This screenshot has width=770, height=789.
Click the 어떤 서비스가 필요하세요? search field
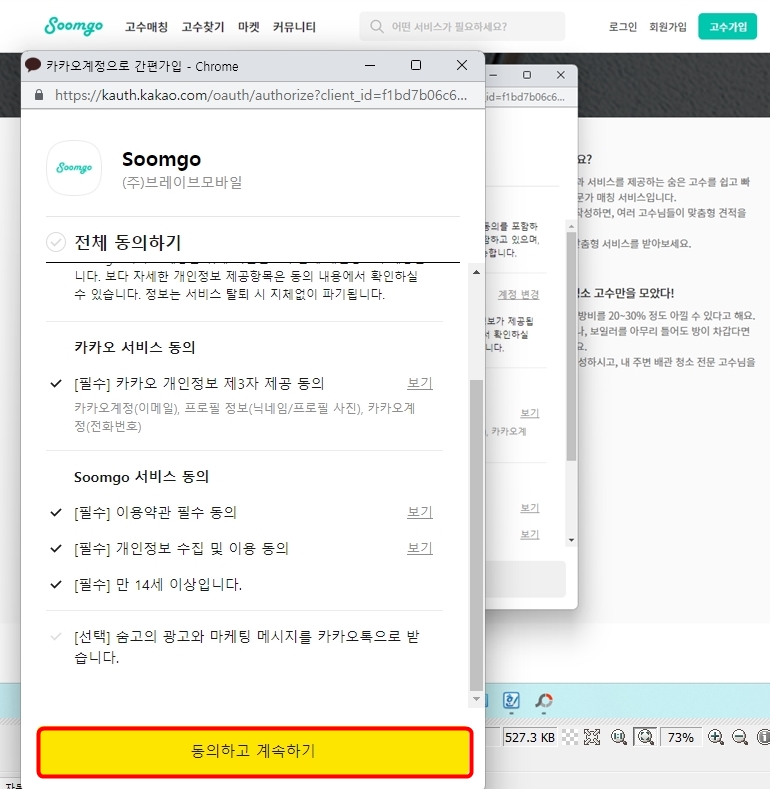coord(462,27)
